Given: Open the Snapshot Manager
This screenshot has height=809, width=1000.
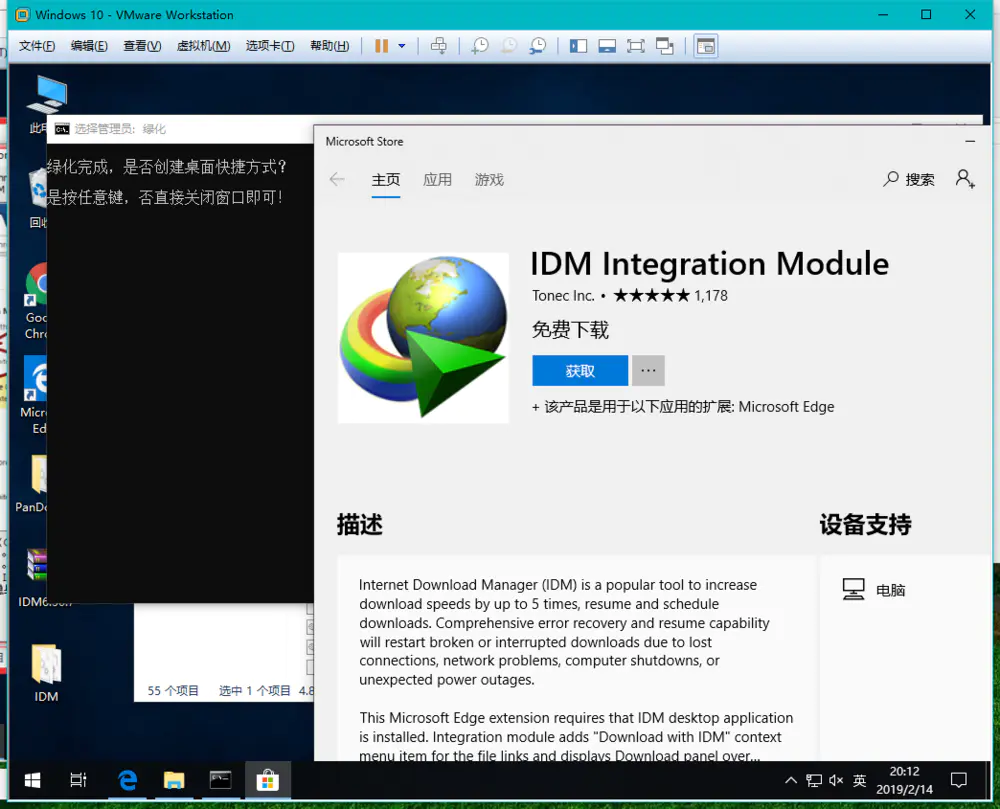Looking at the screenshot, I should [x=538, y=45].
